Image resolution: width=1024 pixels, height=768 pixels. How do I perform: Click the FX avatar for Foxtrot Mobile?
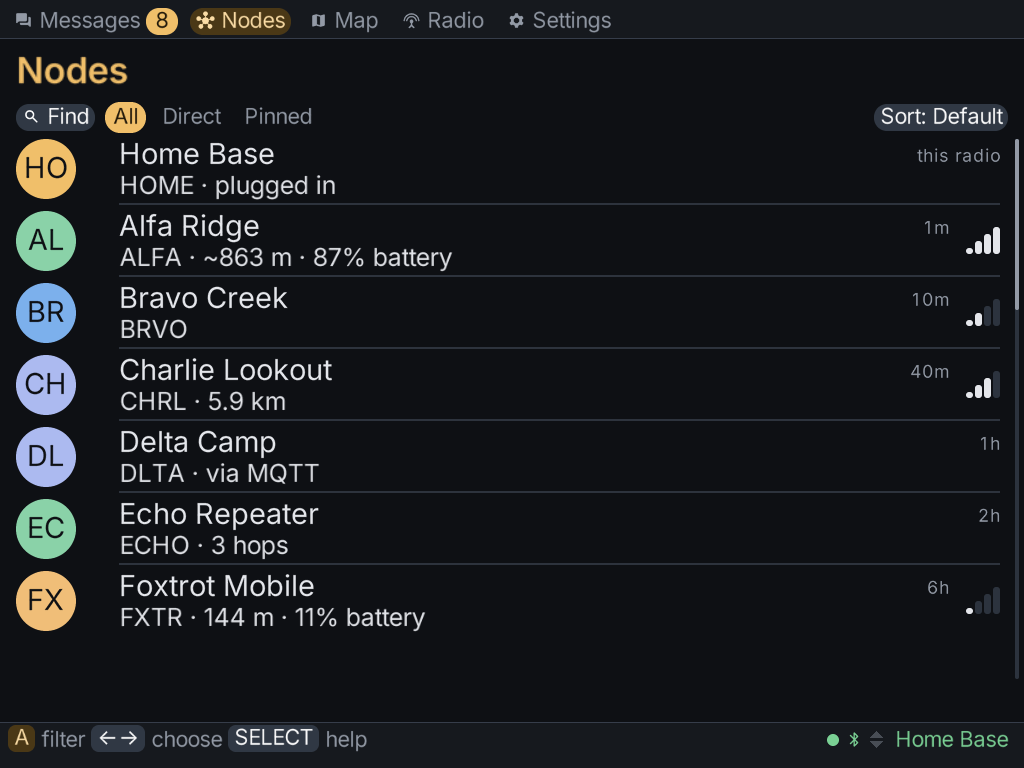click(x=46, y=601)
